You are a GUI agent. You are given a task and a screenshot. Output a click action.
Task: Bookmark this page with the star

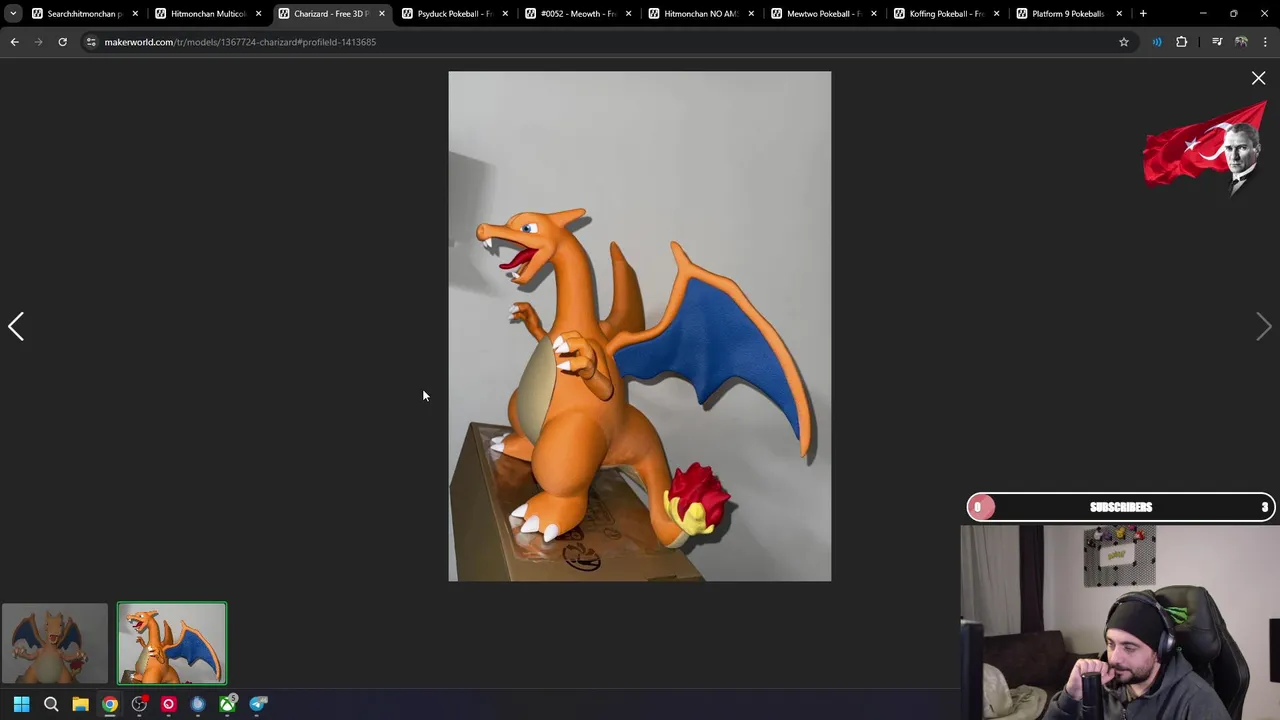click(1123, 42)
